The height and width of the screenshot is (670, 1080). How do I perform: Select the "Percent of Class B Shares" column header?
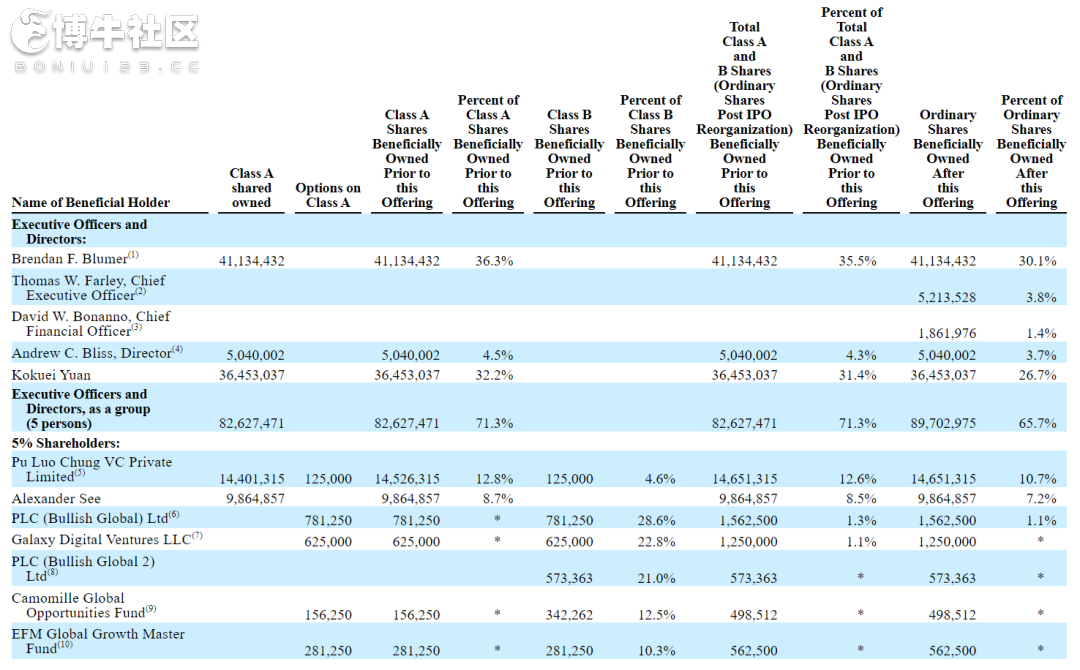tap(650, 151)
